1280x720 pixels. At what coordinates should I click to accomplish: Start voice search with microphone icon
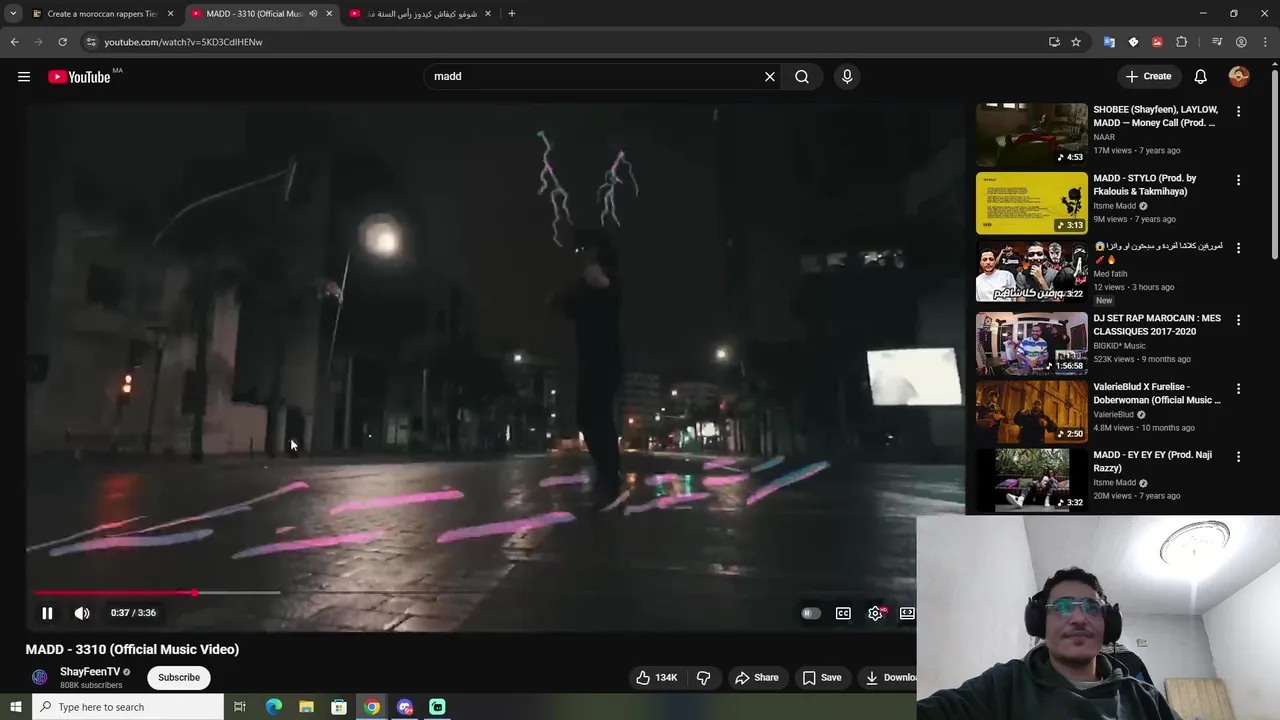click(x=847, y=77)
